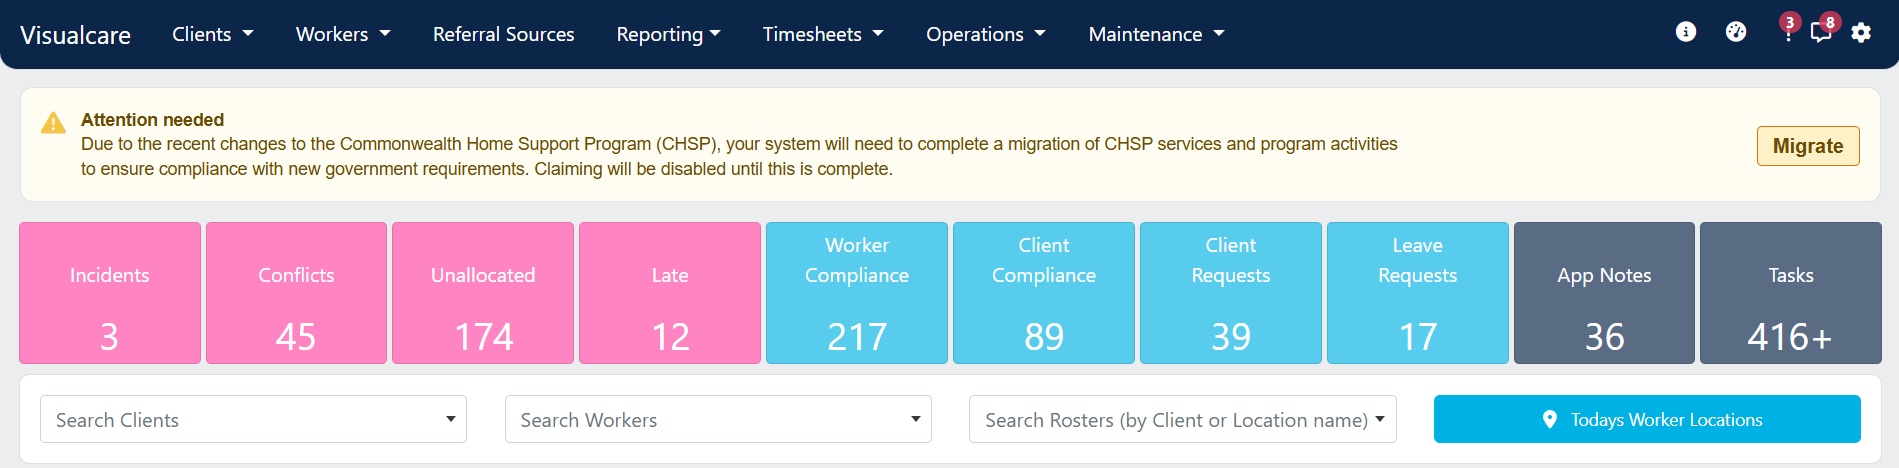Open the dashboard gauge icon
The width and height of the screenshot is (1899, 468).
[x=1736, y=32]
